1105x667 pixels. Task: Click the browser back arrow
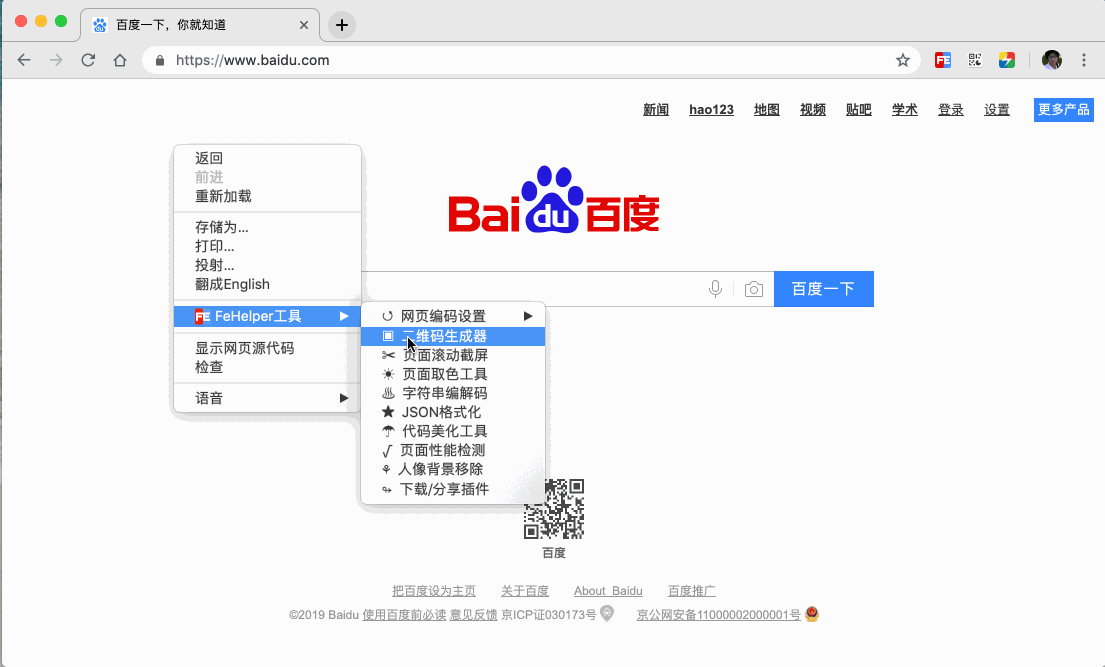[x=24, y=60]
